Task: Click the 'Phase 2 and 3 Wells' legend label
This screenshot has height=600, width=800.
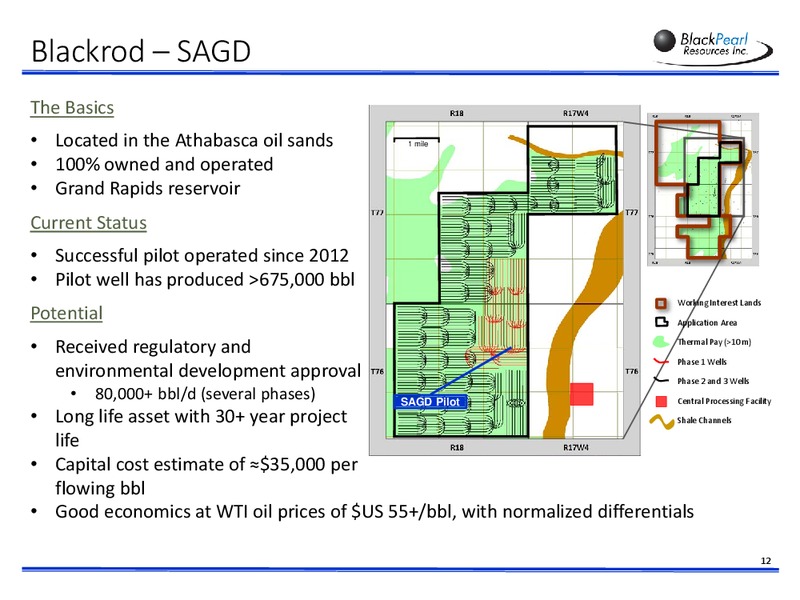Action: (x=713, y=381)
